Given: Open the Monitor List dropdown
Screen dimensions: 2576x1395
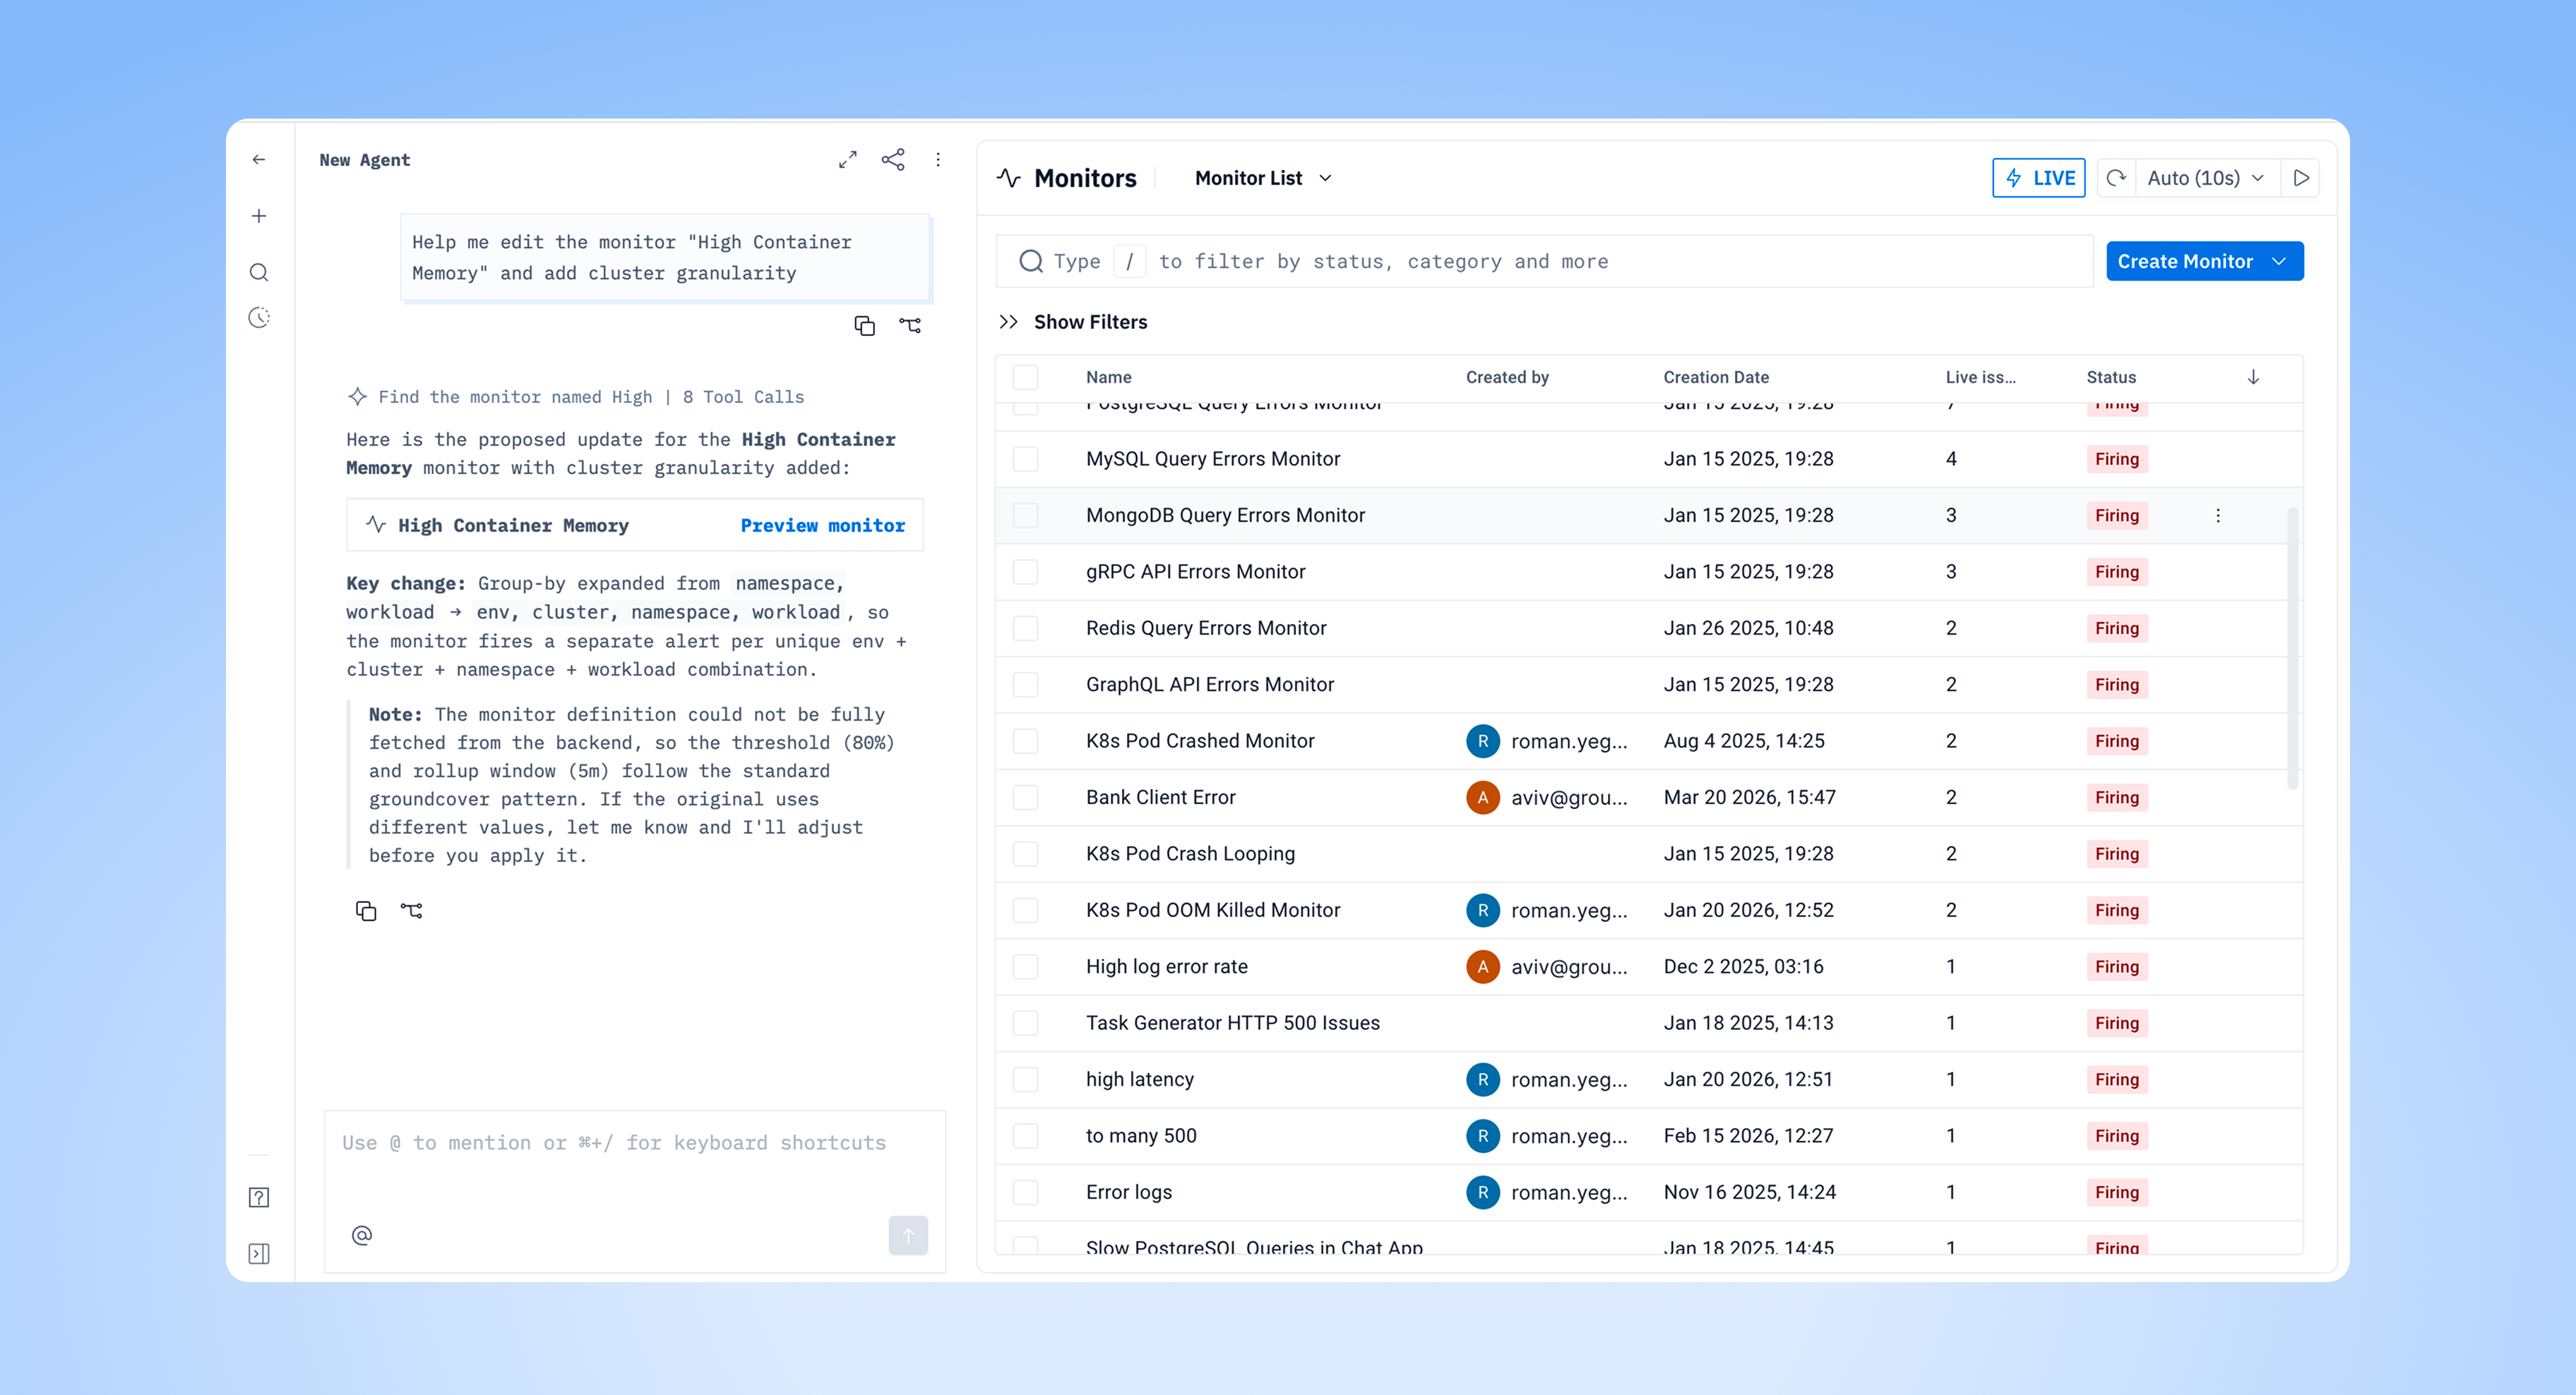Looking at the screenshot, I should tap(1262, 178).
